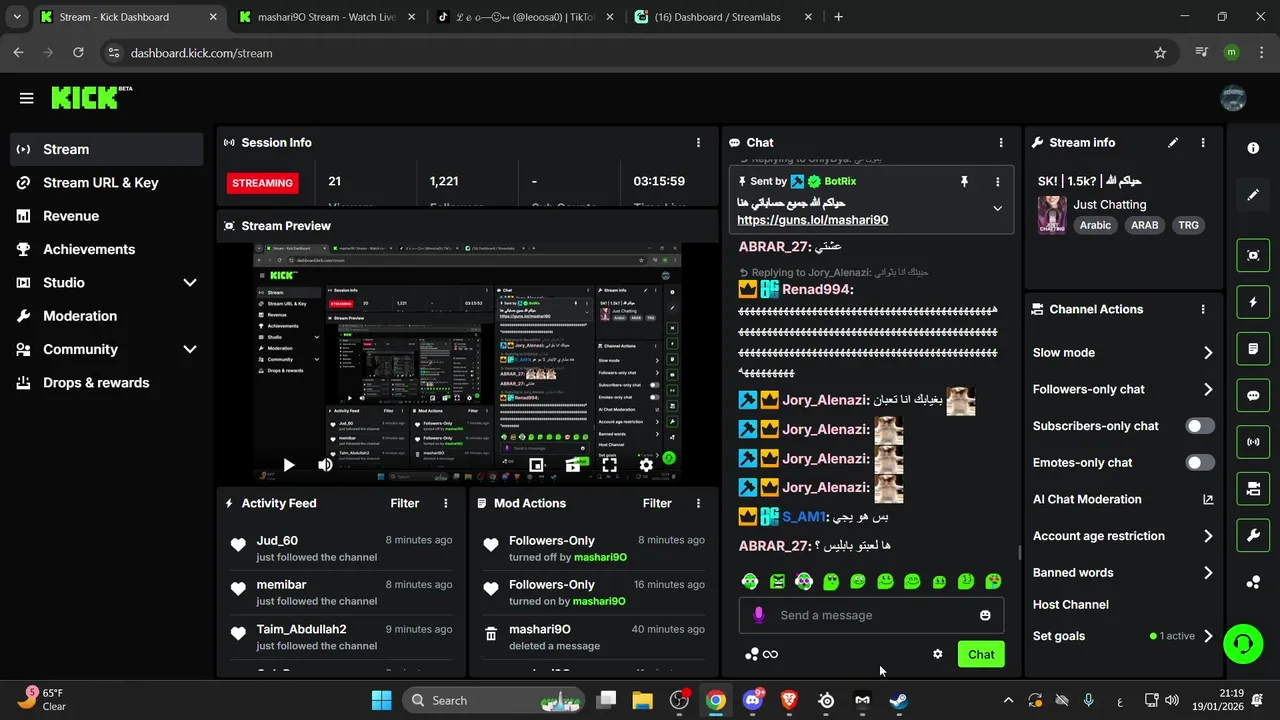
Task: Click the purple microphone in message box
Action: 759,615
